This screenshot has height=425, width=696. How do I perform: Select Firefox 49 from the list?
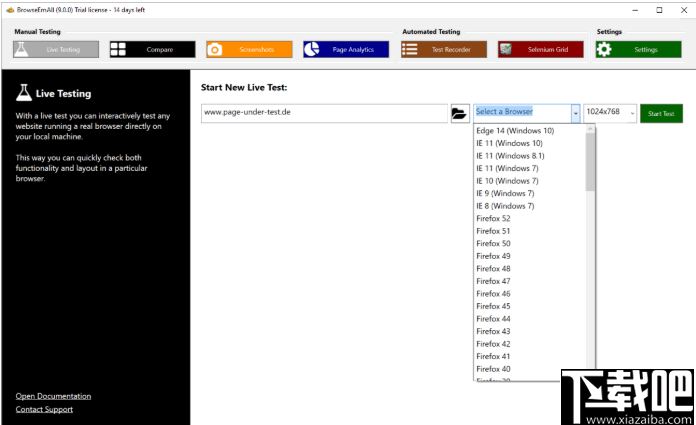530,256
